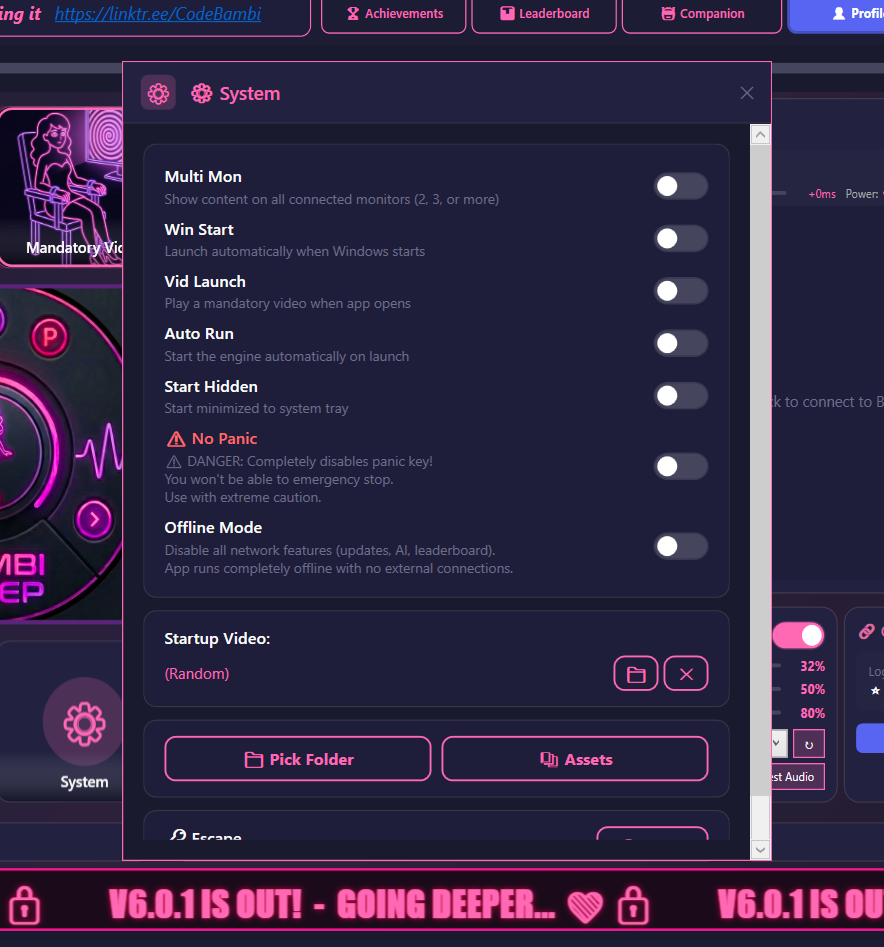
Task: Click the left lock icon in banner
Action: (x=25, y=905)
